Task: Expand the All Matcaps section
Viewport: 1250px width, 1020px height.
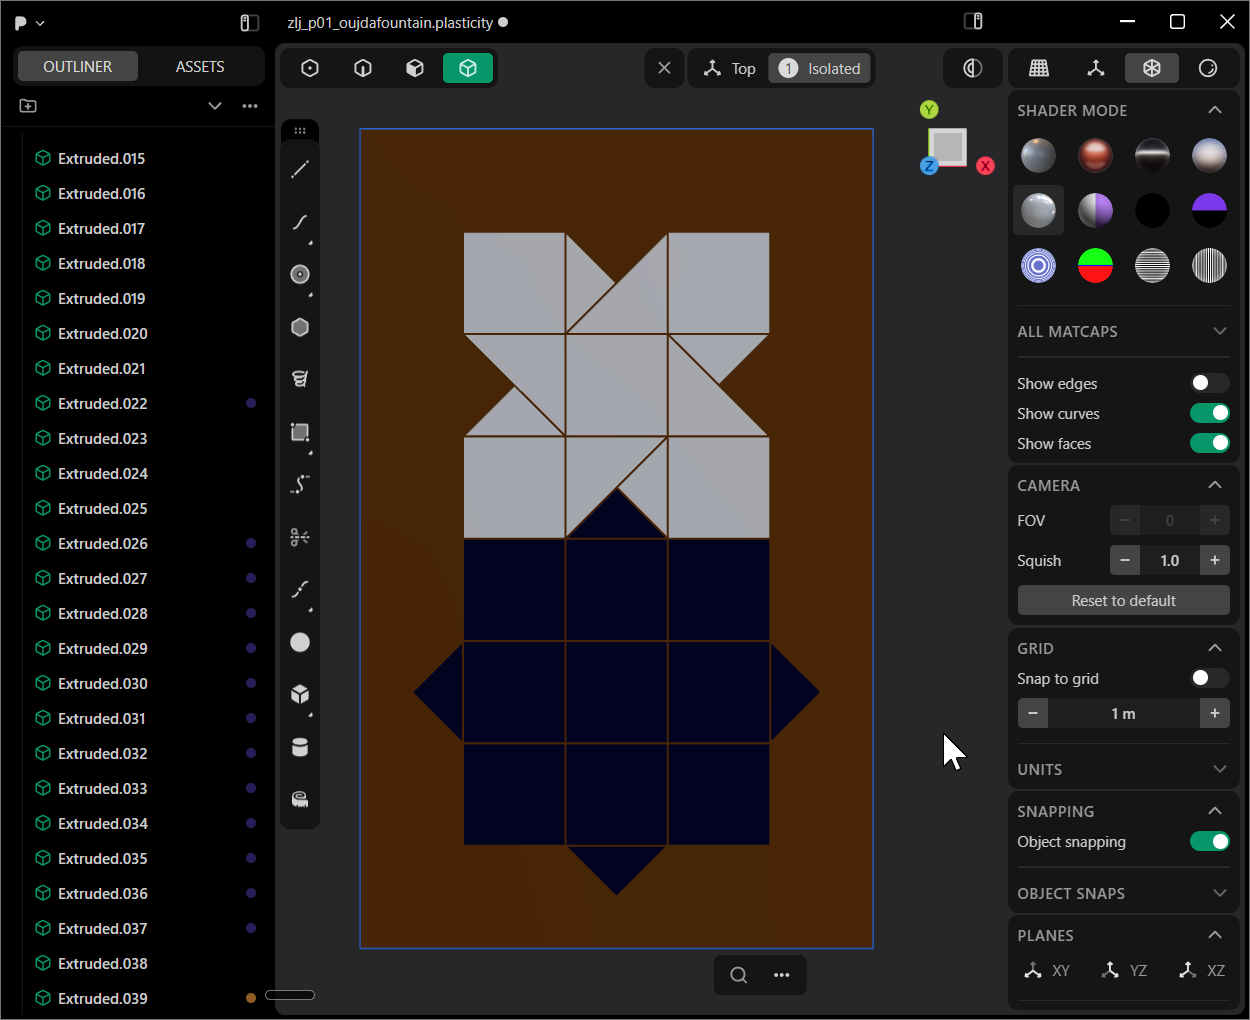Action: pos(1219,331)
